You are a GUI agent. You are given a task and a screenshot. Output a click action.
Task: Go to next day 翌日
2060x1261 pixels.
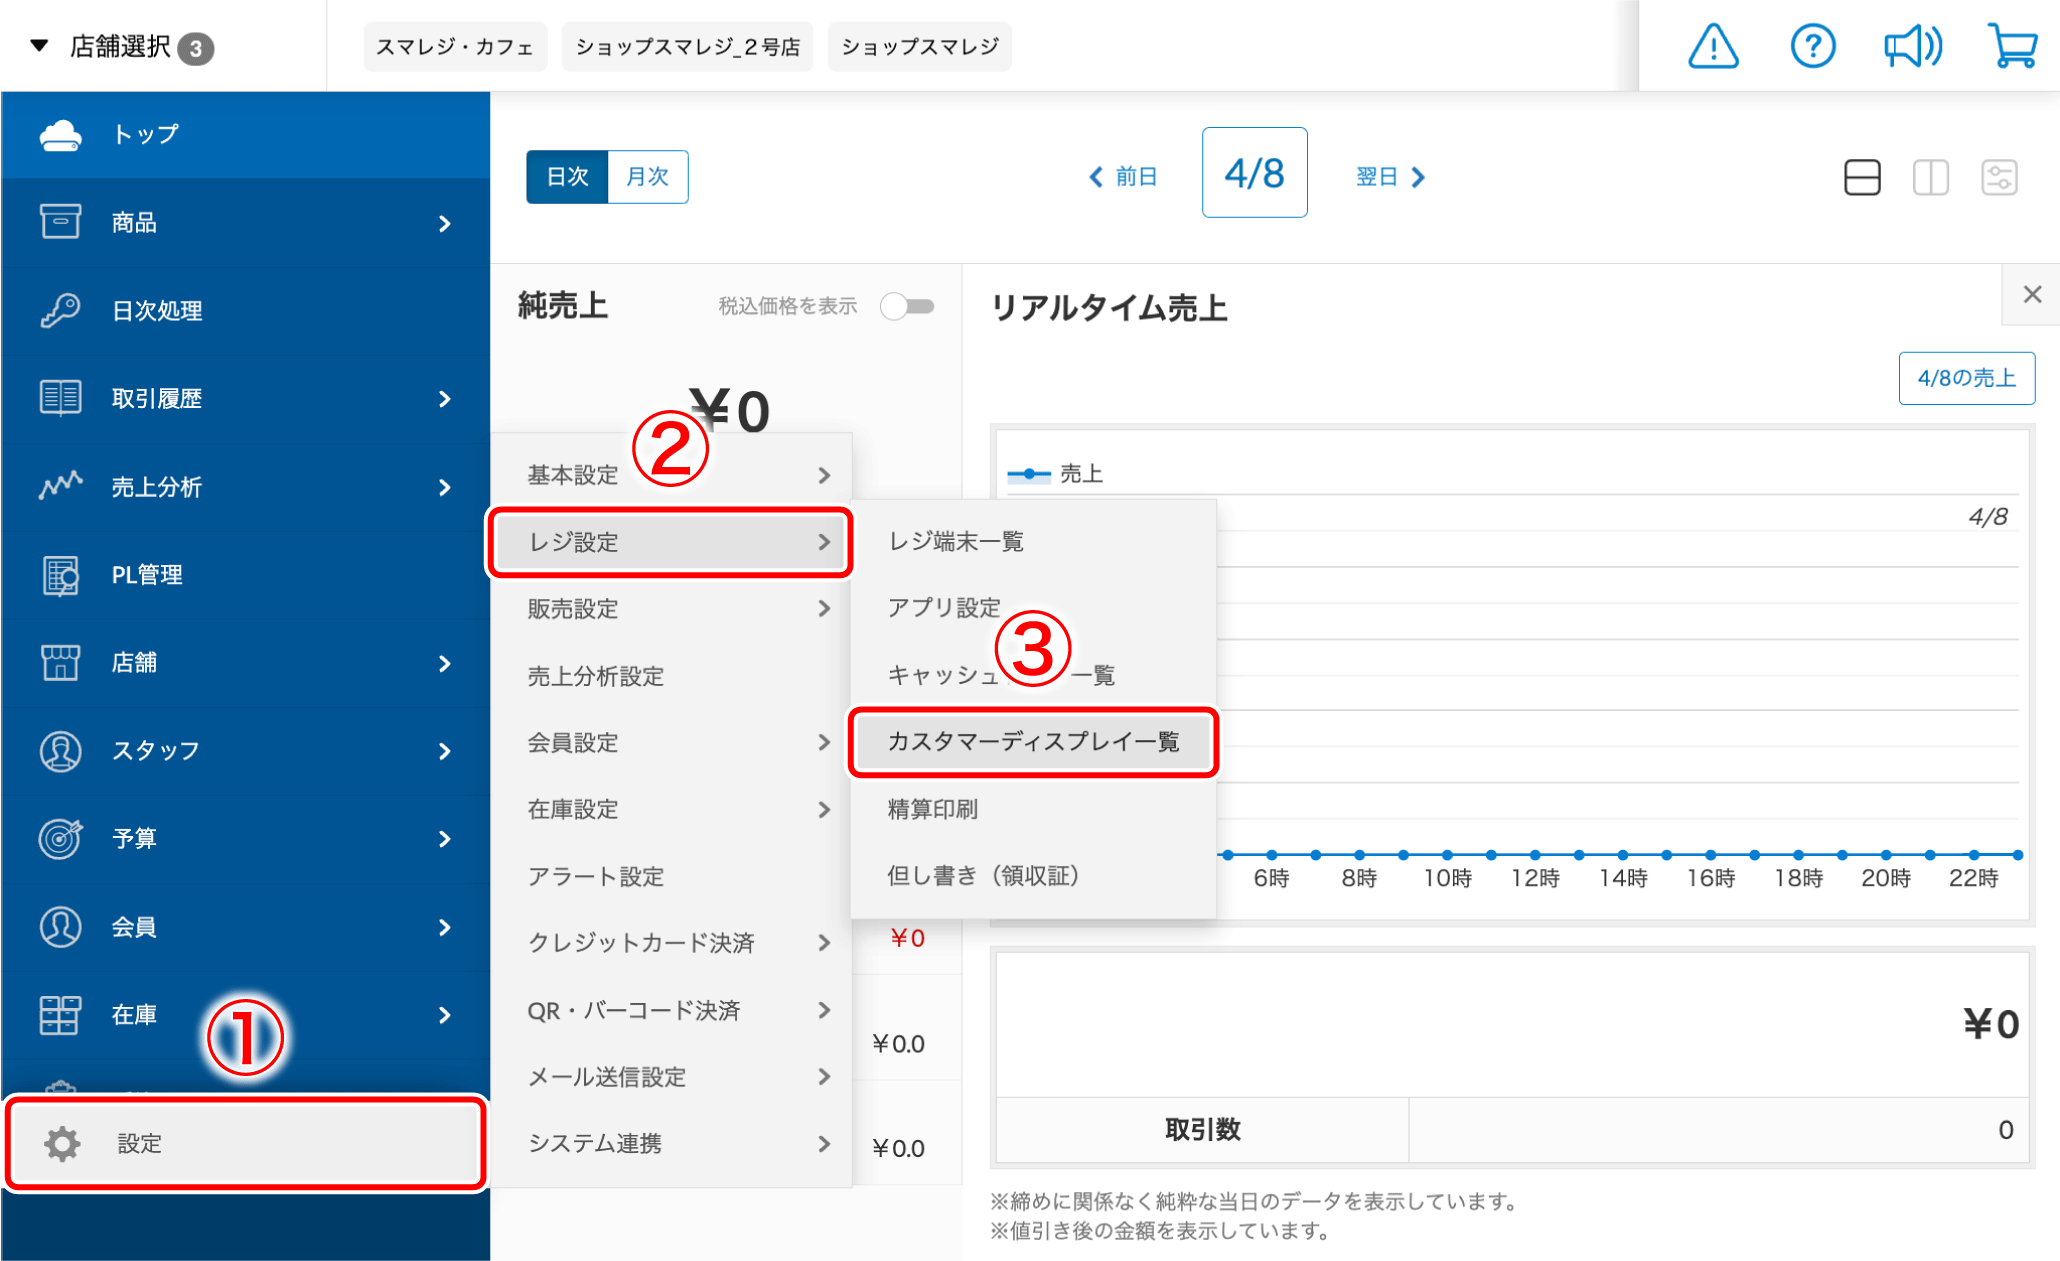pos(1390,177)
